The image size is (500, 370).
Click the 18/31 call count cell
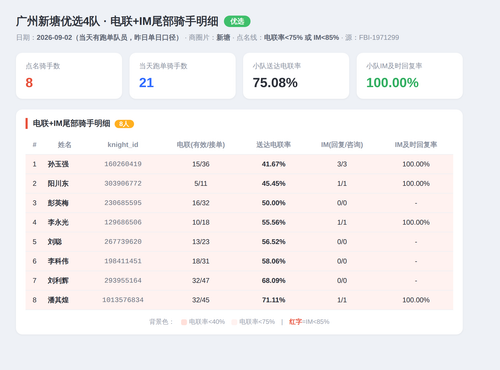201,261
